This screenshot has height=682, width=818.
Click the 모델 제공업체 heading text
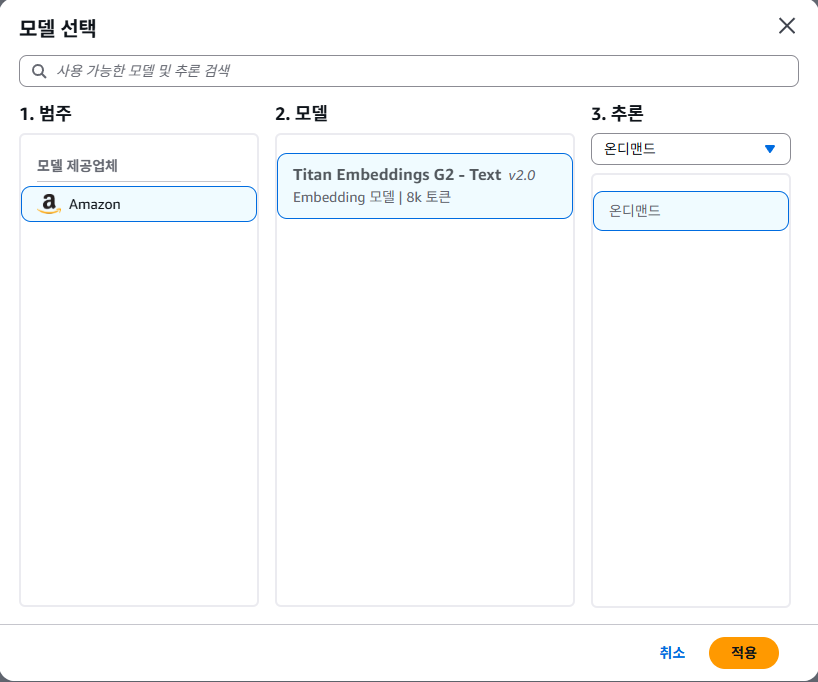(x=77, y=166)
